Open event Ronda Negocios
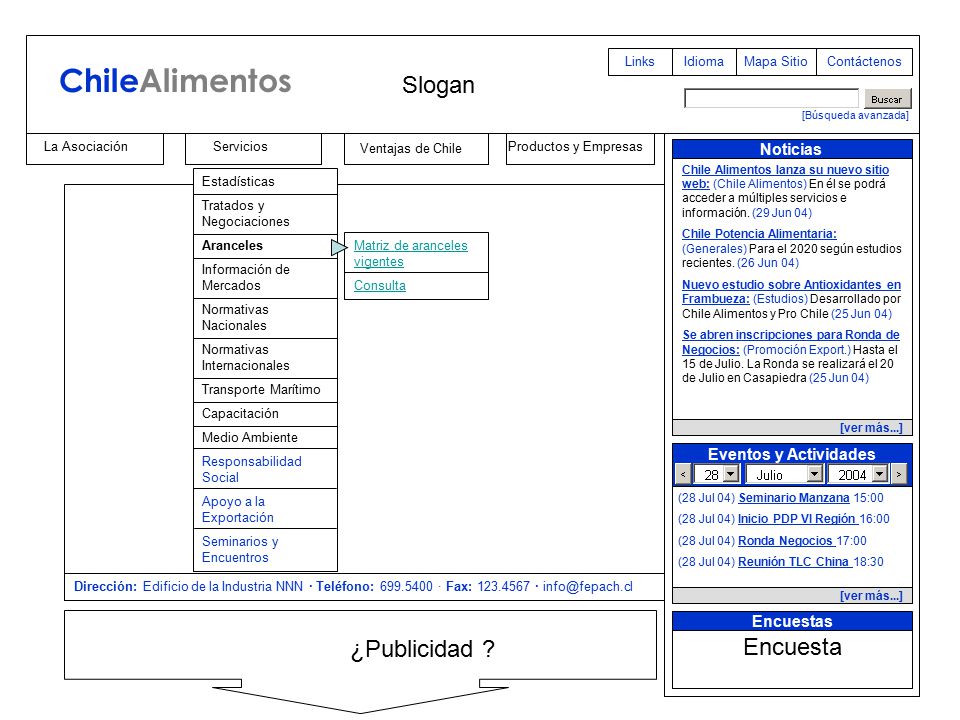This screenshot has width=960, height=720. tap(786, 541)
